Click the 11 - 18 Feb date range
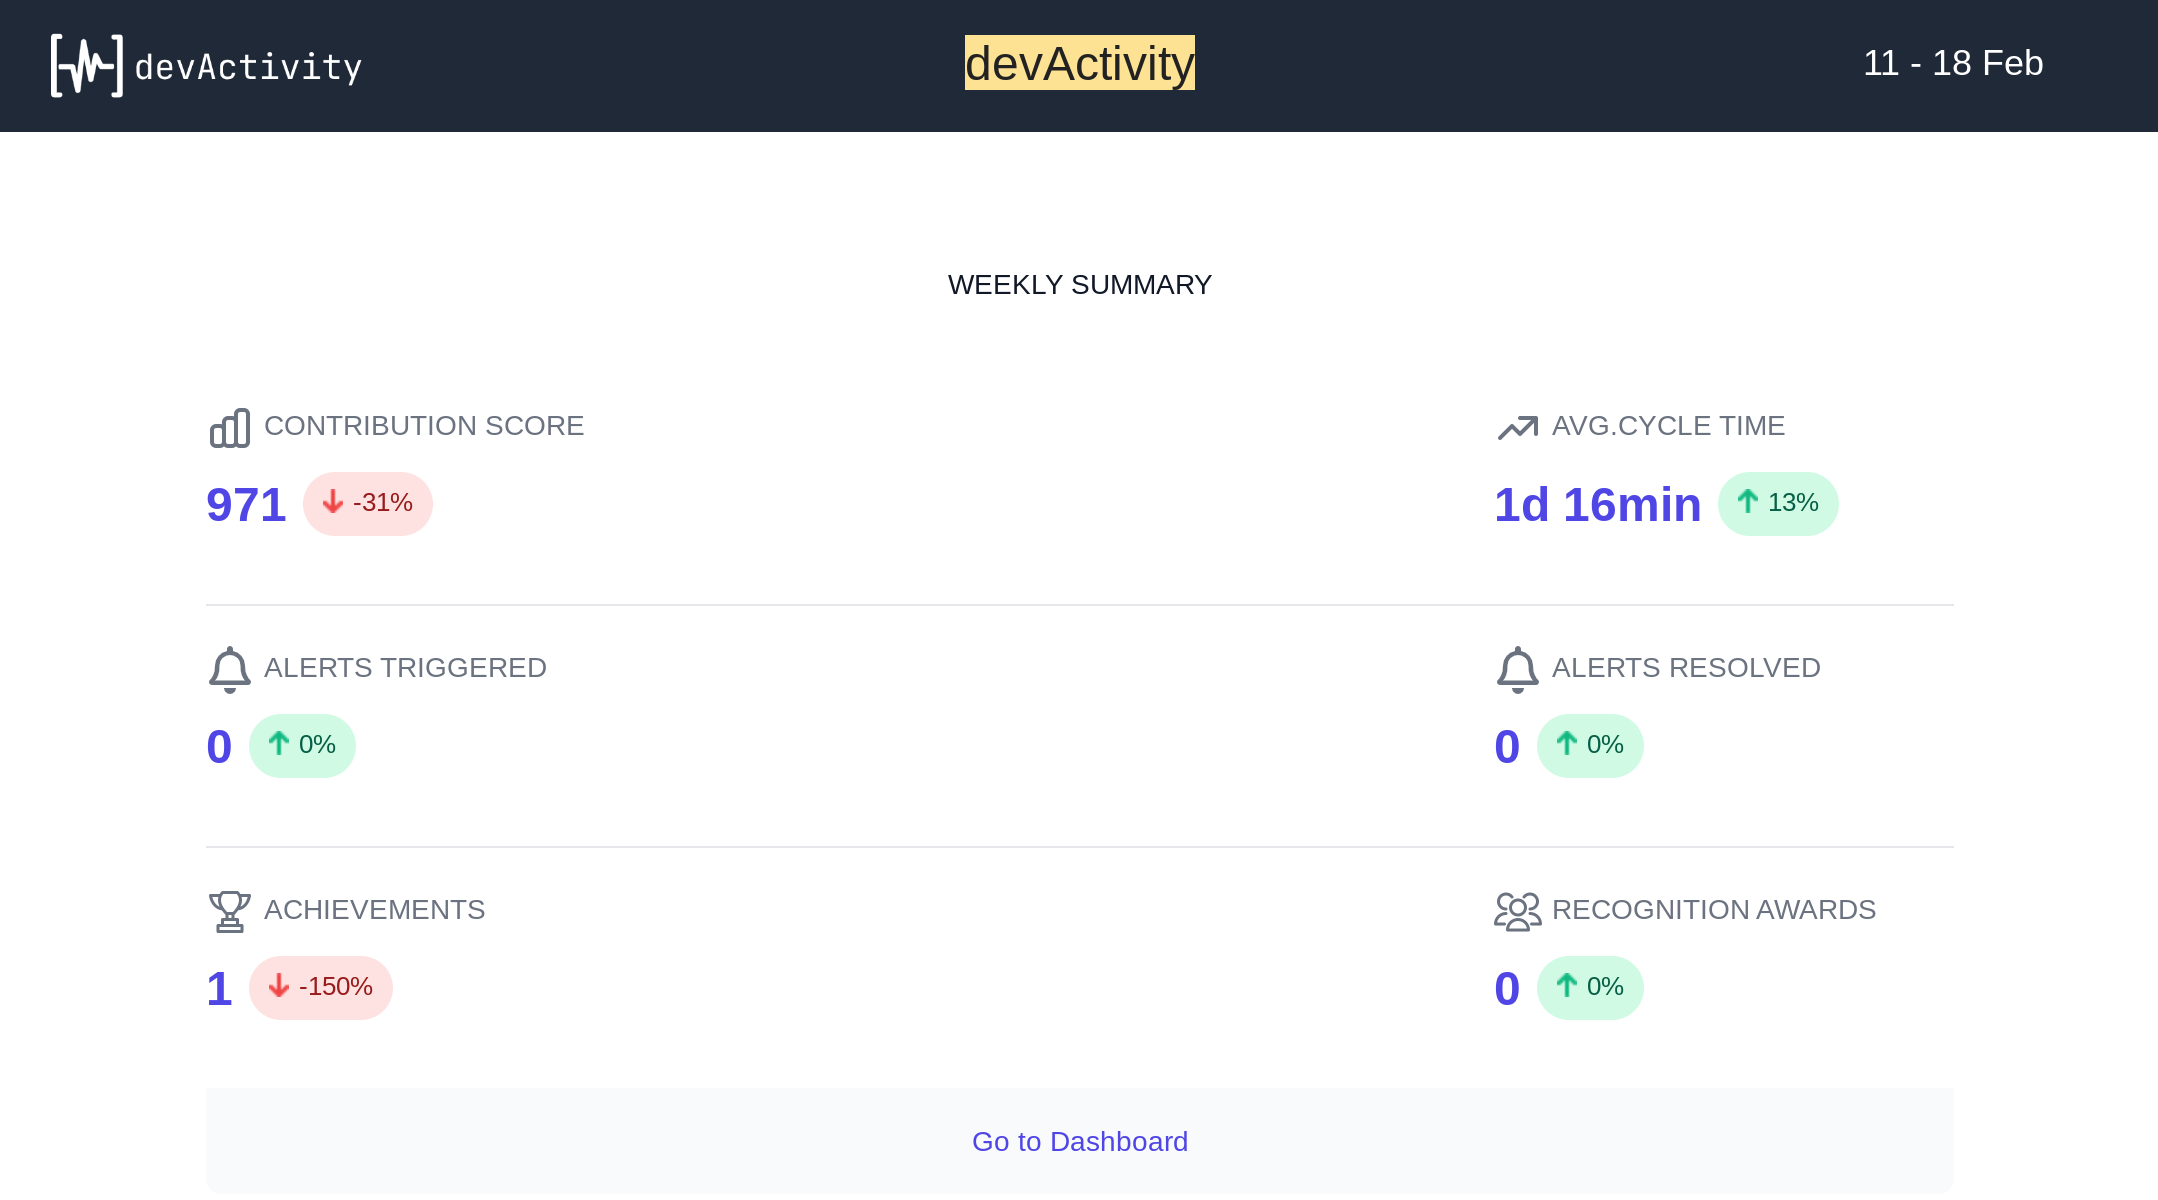2158x1200 pixels. click(x=1953, y=63)
